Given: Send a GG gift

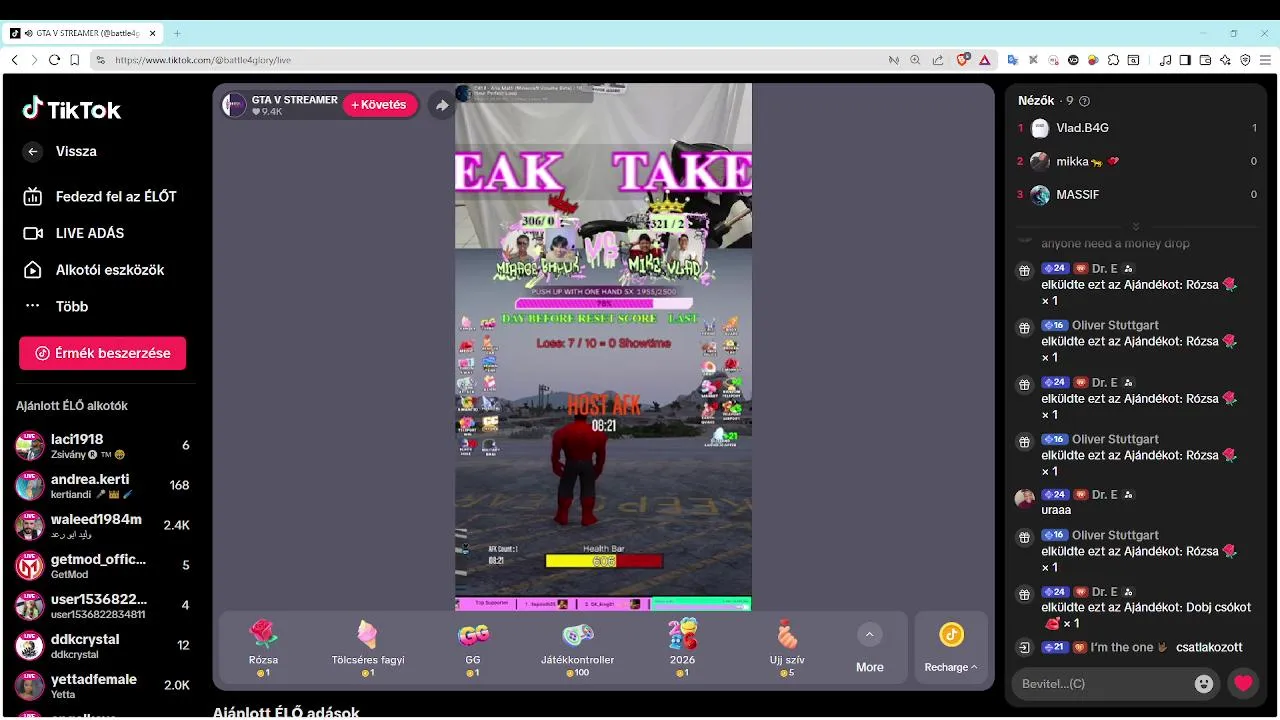Looking at the screenshot, I should pos(473,648).
